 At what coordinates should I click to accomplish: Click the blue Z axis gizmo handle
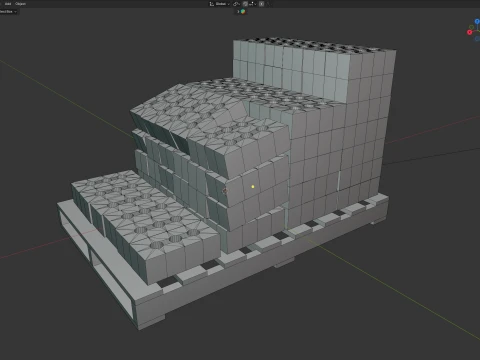point(477,21)
